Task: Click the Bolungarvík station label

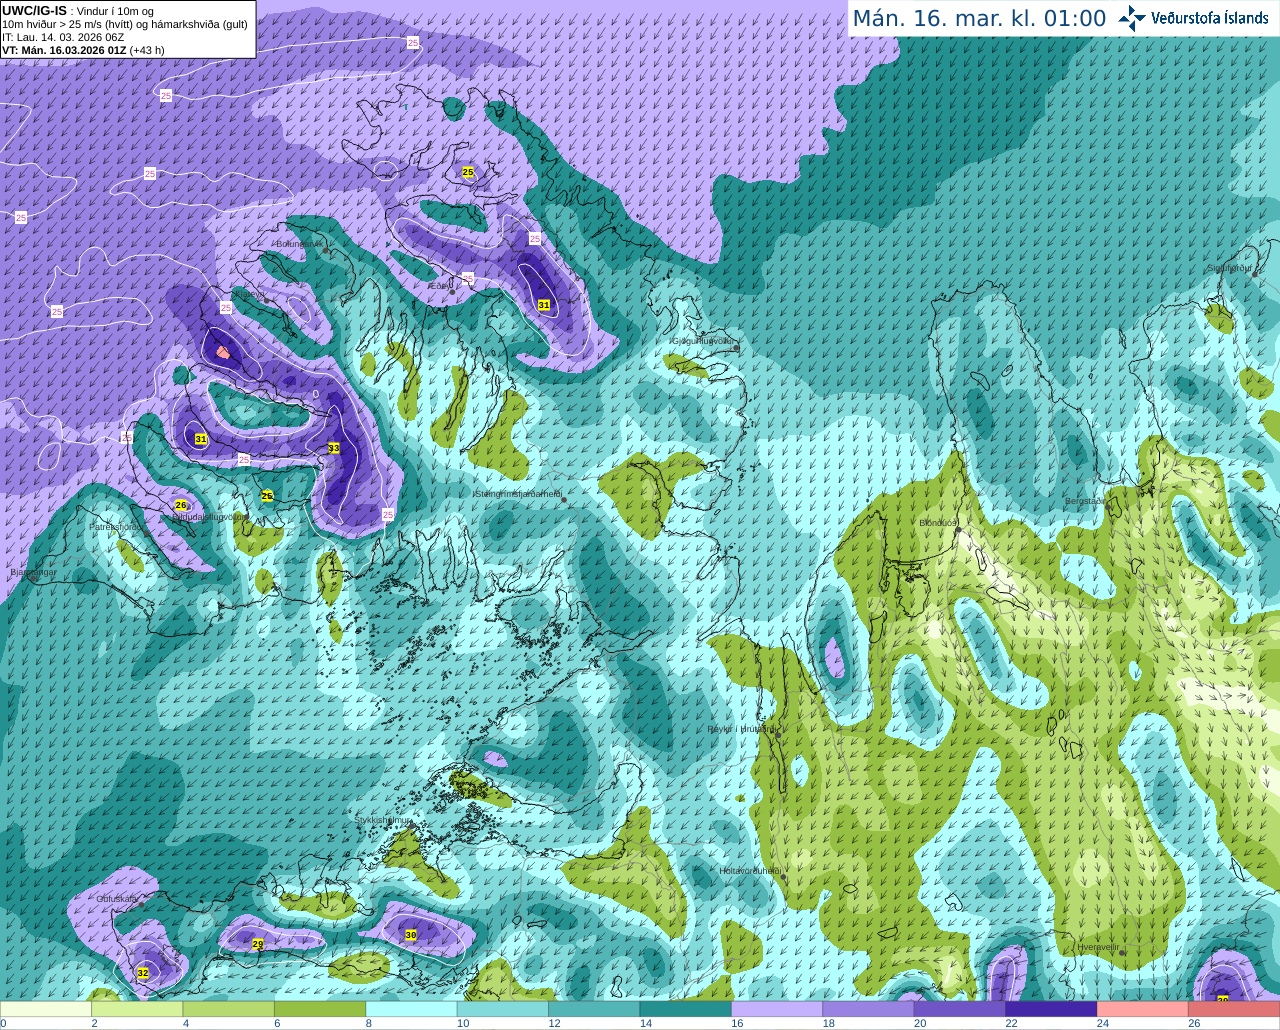Action: (298, 244)
